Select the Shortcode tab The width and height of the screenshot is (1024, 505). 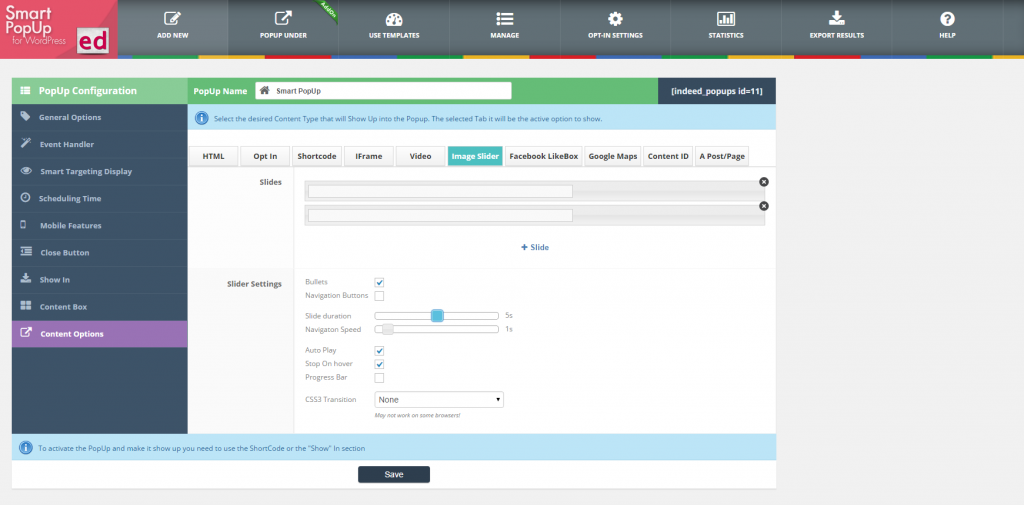point(317,156)
